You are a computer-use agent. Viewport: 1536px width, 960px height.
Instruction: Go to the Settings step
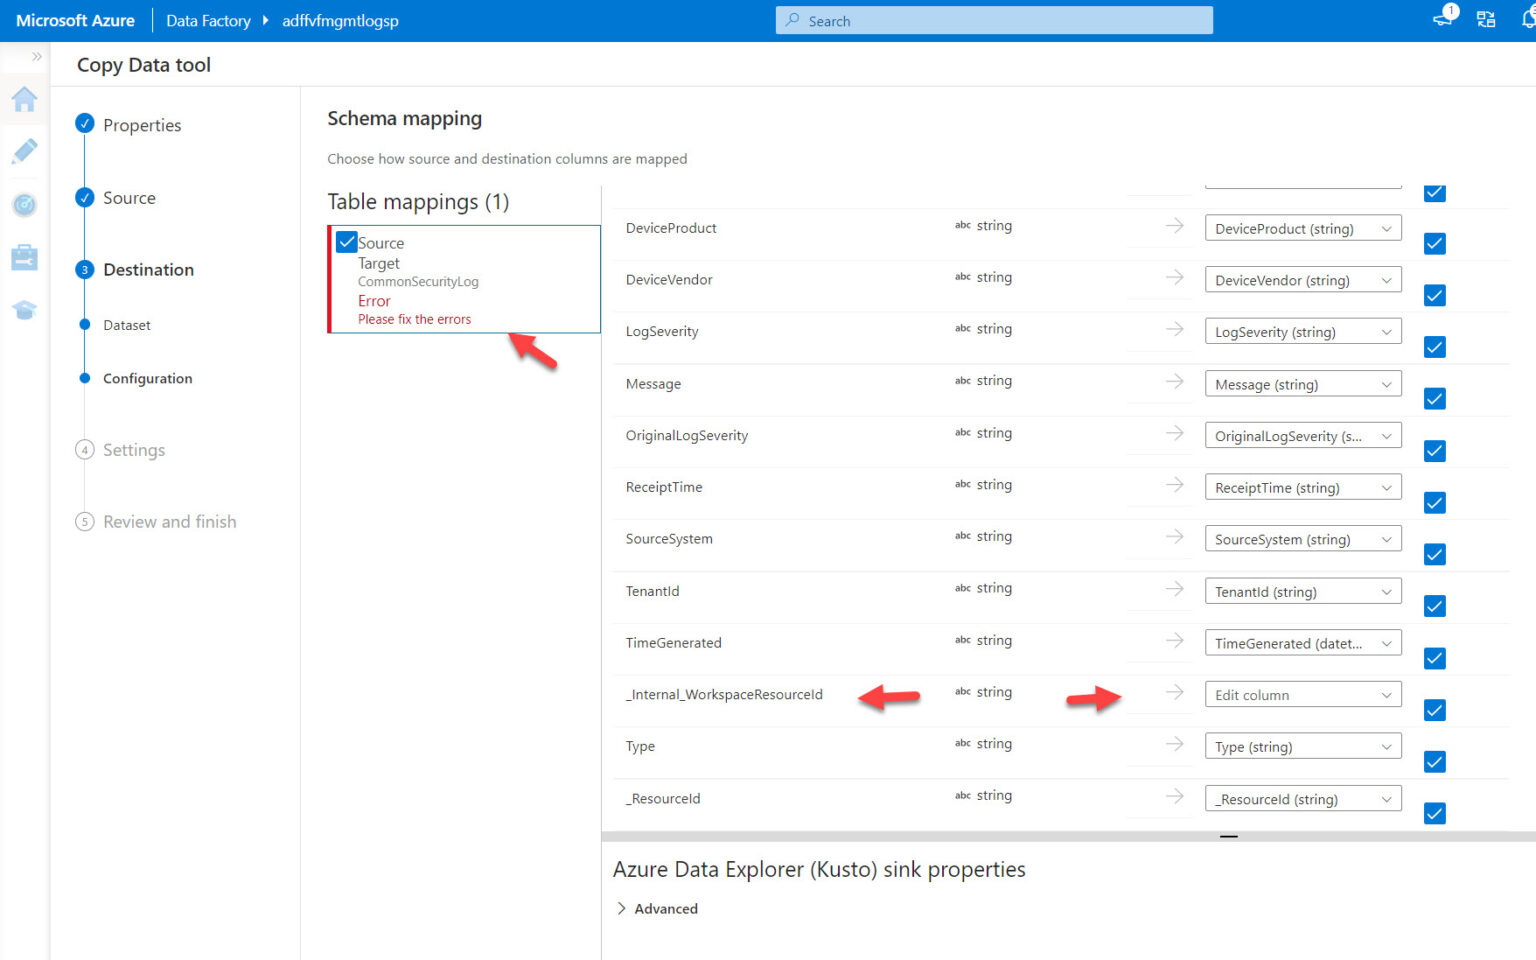click(x=134, y=450)
